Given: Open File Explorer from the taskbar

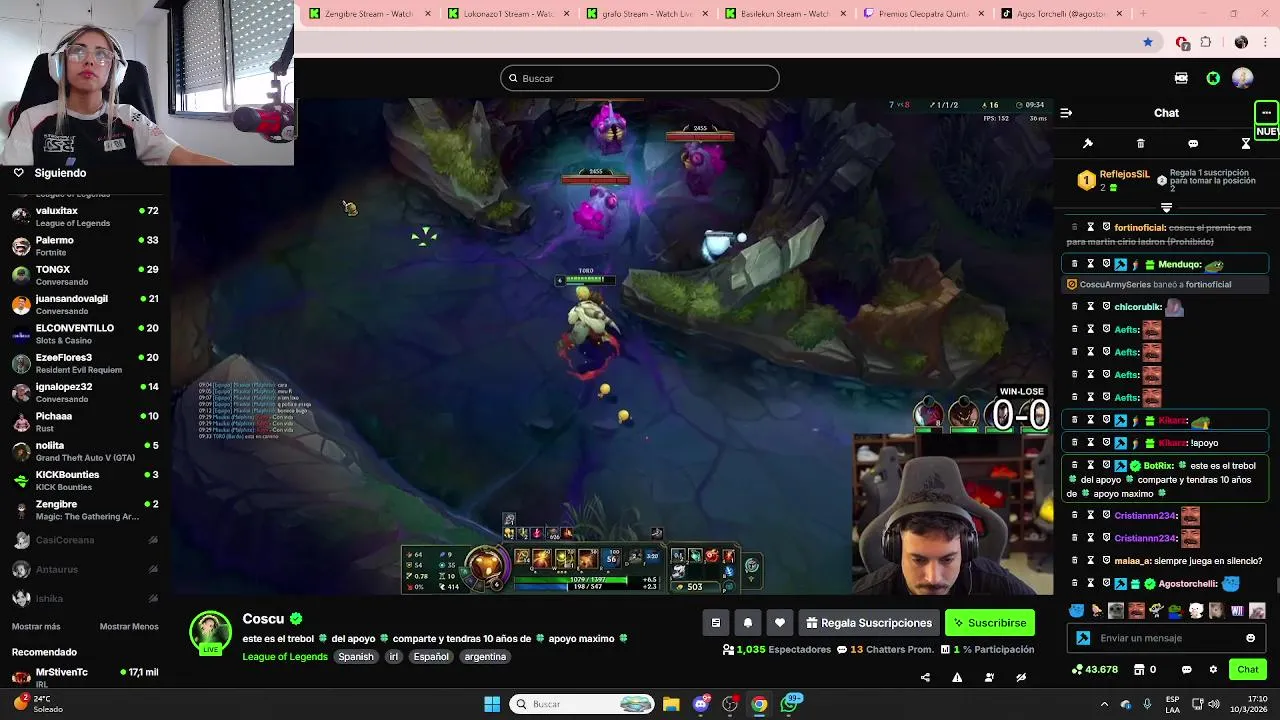Looking at the screenshot, I should (x=671, y=704).
